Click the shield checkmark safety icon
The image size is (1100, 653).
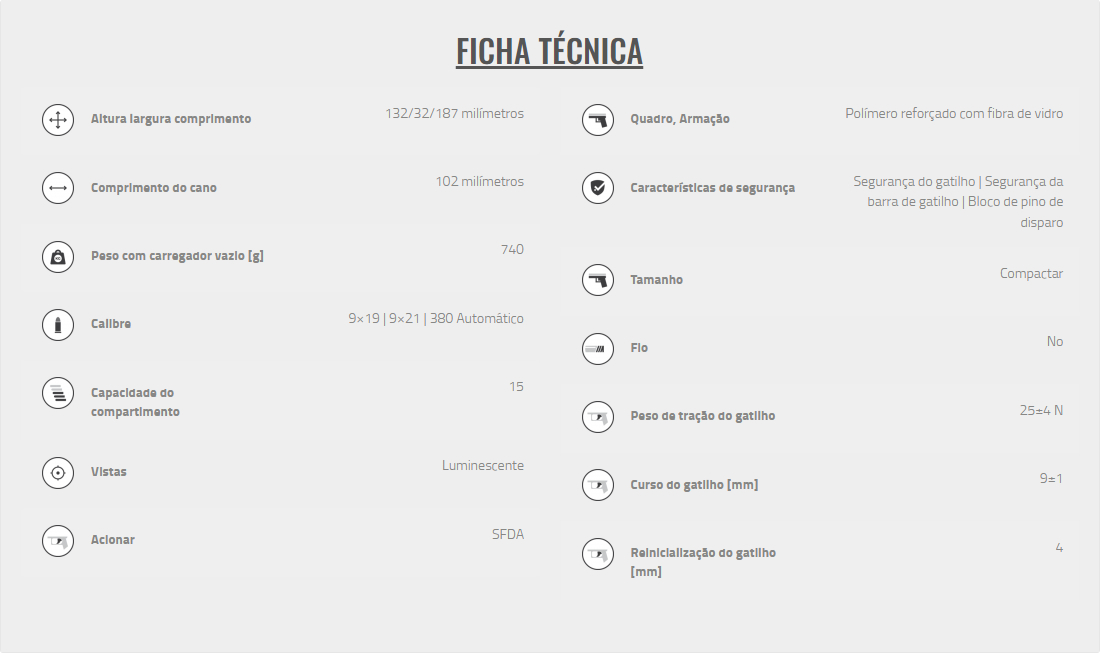coord(598,188)
